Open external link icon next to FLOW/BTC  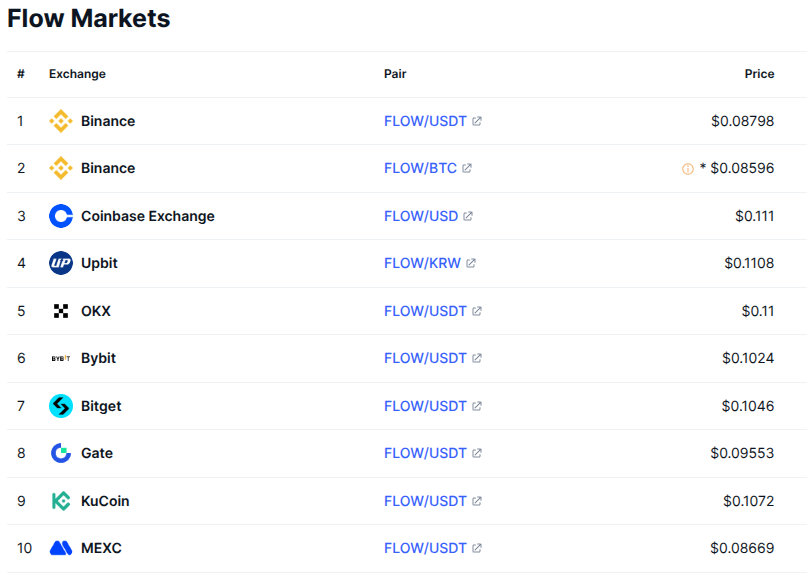tap(467, 168)
